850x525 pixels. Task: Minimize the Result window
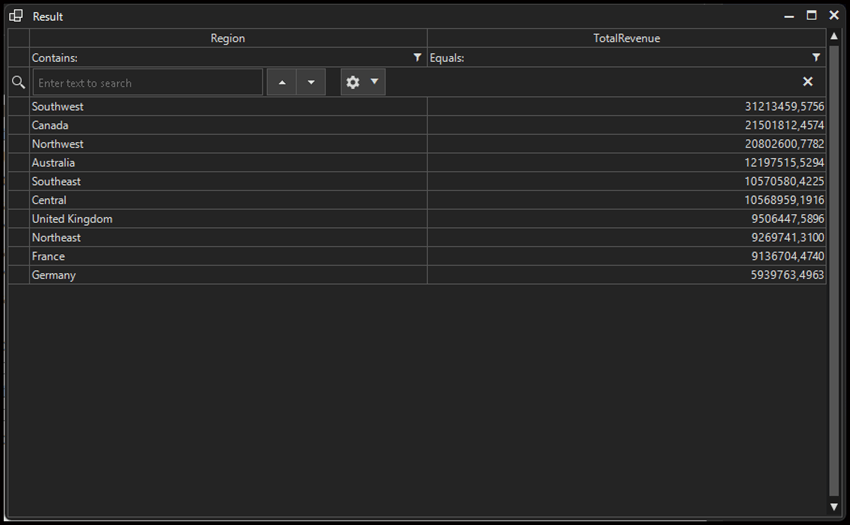(x=790, y=16)
